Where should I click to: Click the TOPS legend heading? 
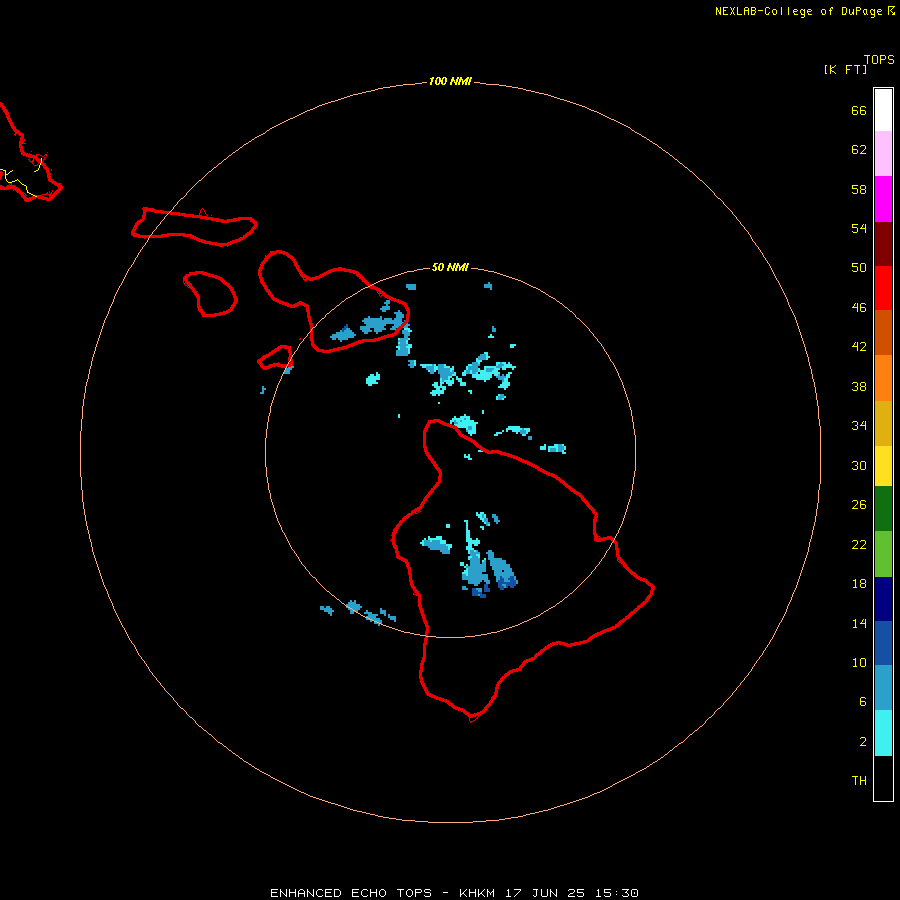879,60
